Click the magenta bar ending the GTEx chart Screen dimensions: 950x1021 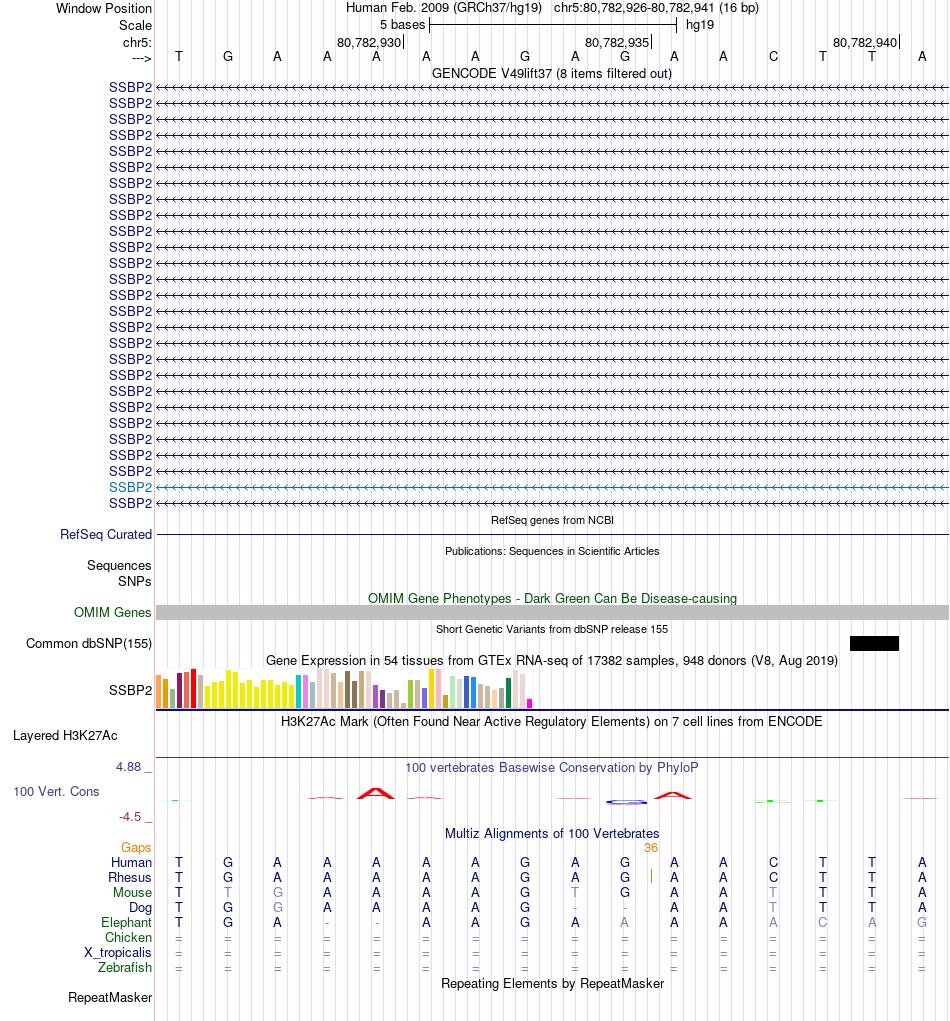click(529, 703)
